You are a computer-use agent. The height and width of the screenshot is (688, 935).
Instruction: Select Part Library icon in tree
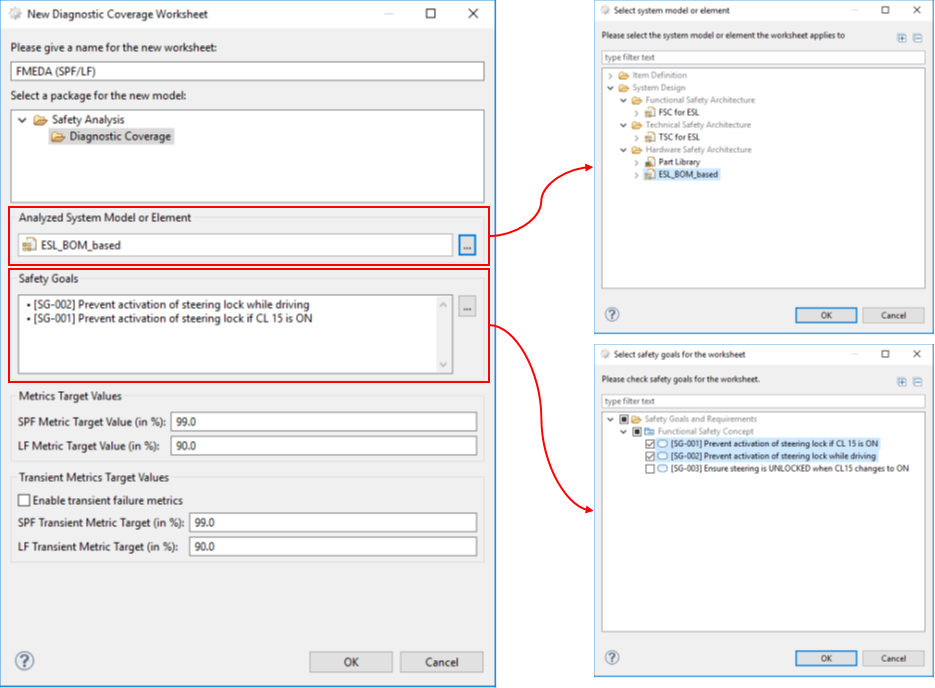tap(650, 162)
